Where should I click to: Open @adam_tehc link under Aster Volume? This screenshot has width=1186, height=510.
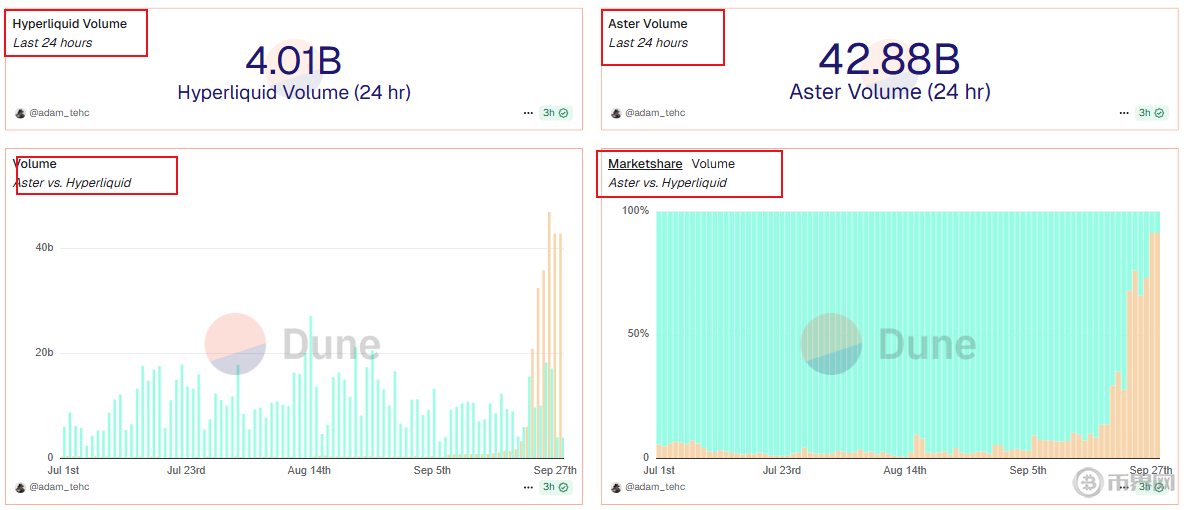point(655,113)
